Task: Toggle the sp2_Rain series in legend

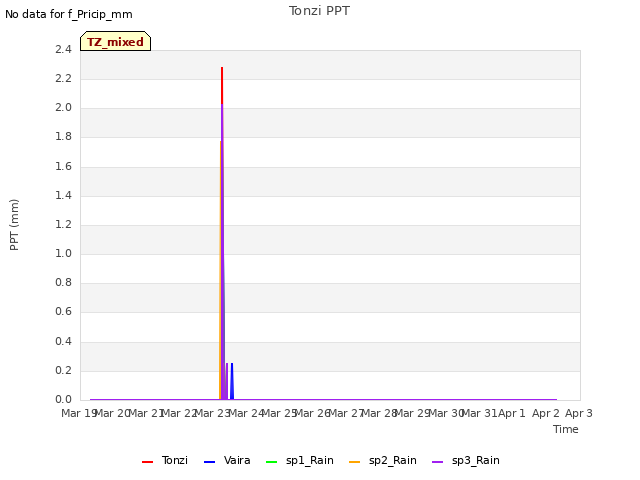Action: [x=383, y=460]
